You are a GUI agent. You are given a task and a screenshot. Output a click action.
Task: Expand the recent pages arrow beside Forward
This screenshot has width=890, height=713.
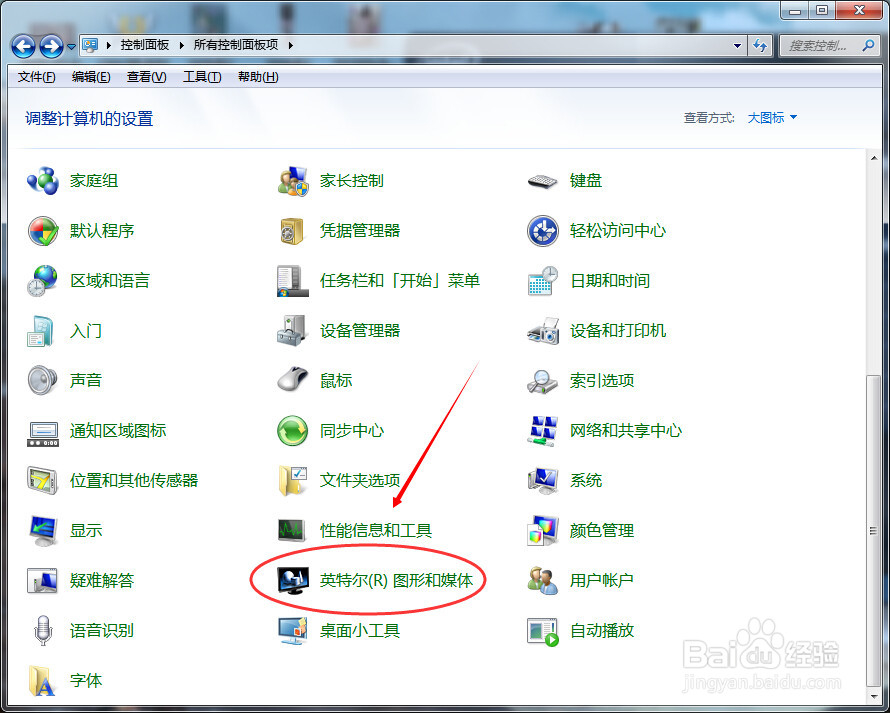pyautogui.click(x=71, y=47)
